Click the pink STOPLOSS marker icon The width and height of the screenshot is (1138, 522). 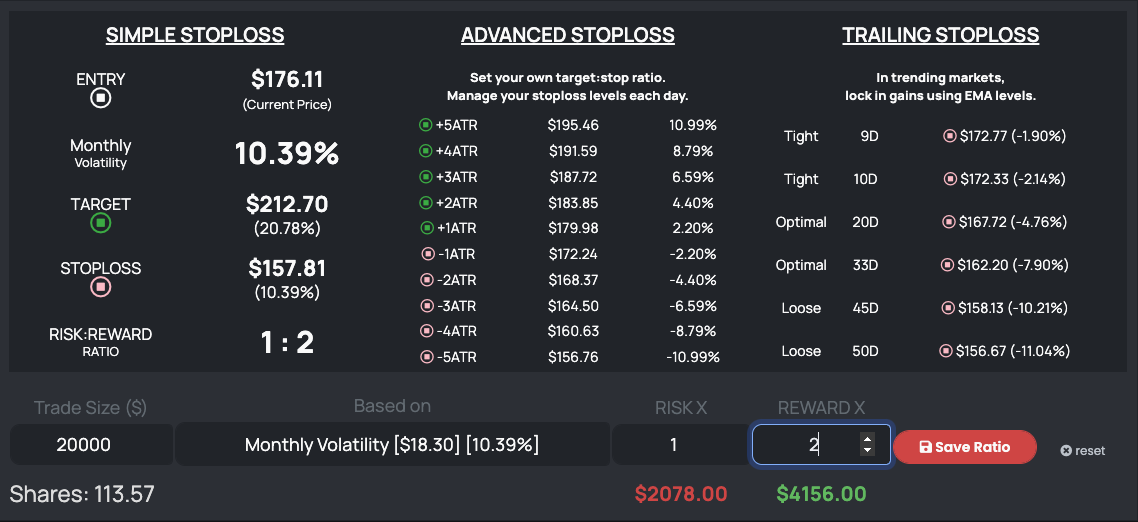100,287
